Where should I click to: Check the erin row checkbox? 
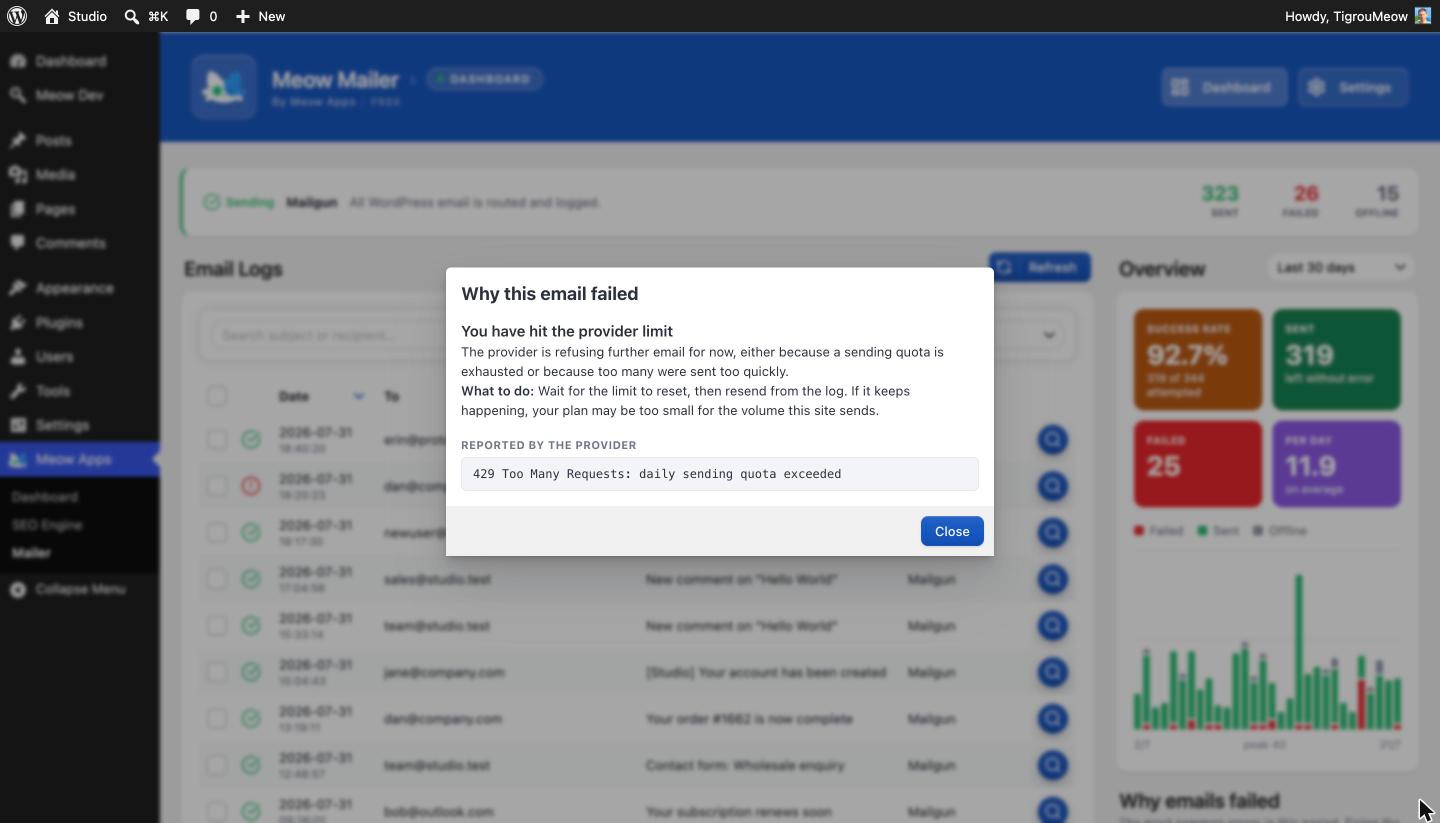coord(217,439)
